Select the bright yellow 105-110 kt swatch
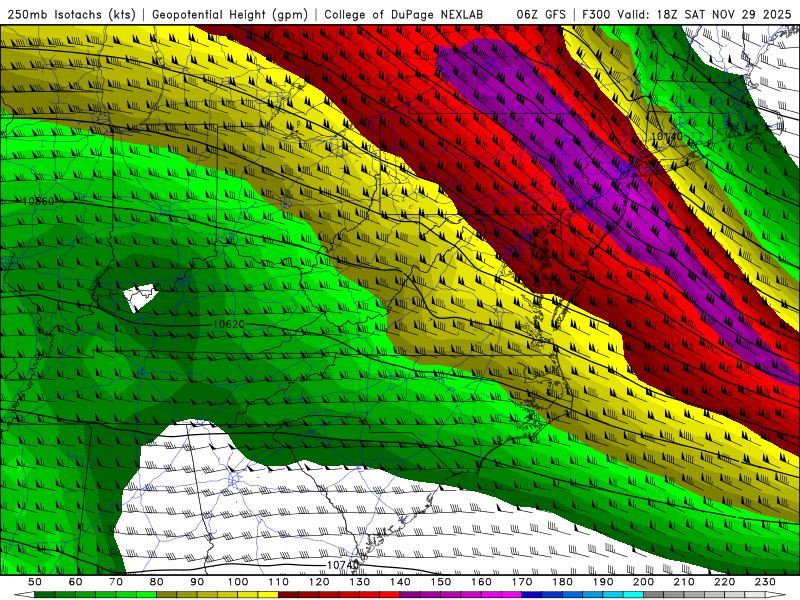The height and width of the screenshot is (600, 800). pos(268,595)
